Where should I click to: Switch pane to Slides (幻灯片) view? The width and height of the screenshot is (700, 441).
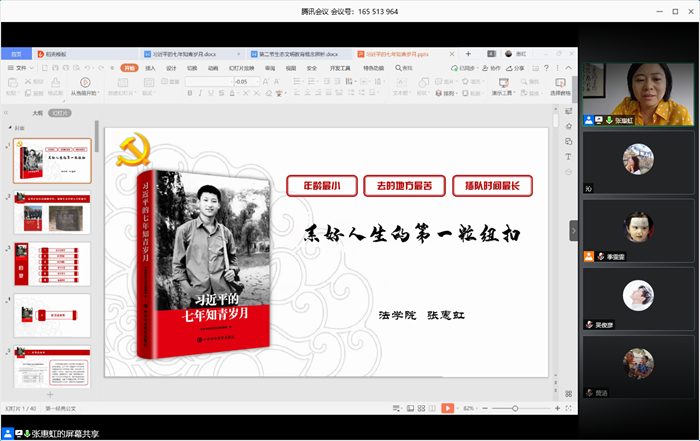pyautogui.click(x=60, y=113)
